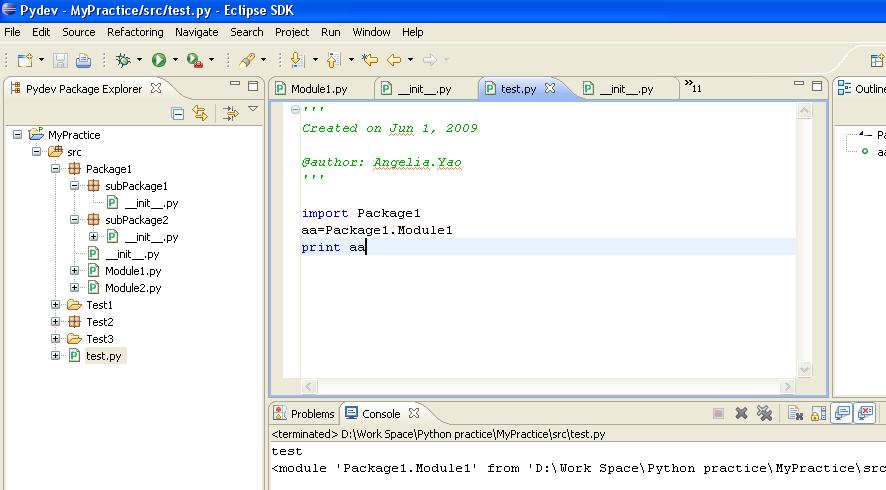Click the New wizard toolbar icon
Image resolution: width=886 pixels, height=490 pixels.
tap(25, 60)
